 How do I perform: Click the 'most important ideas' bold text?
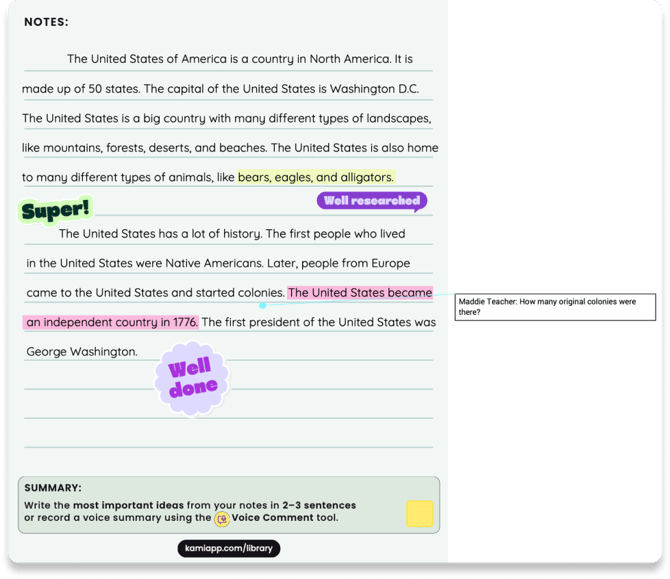click(128, 505)
